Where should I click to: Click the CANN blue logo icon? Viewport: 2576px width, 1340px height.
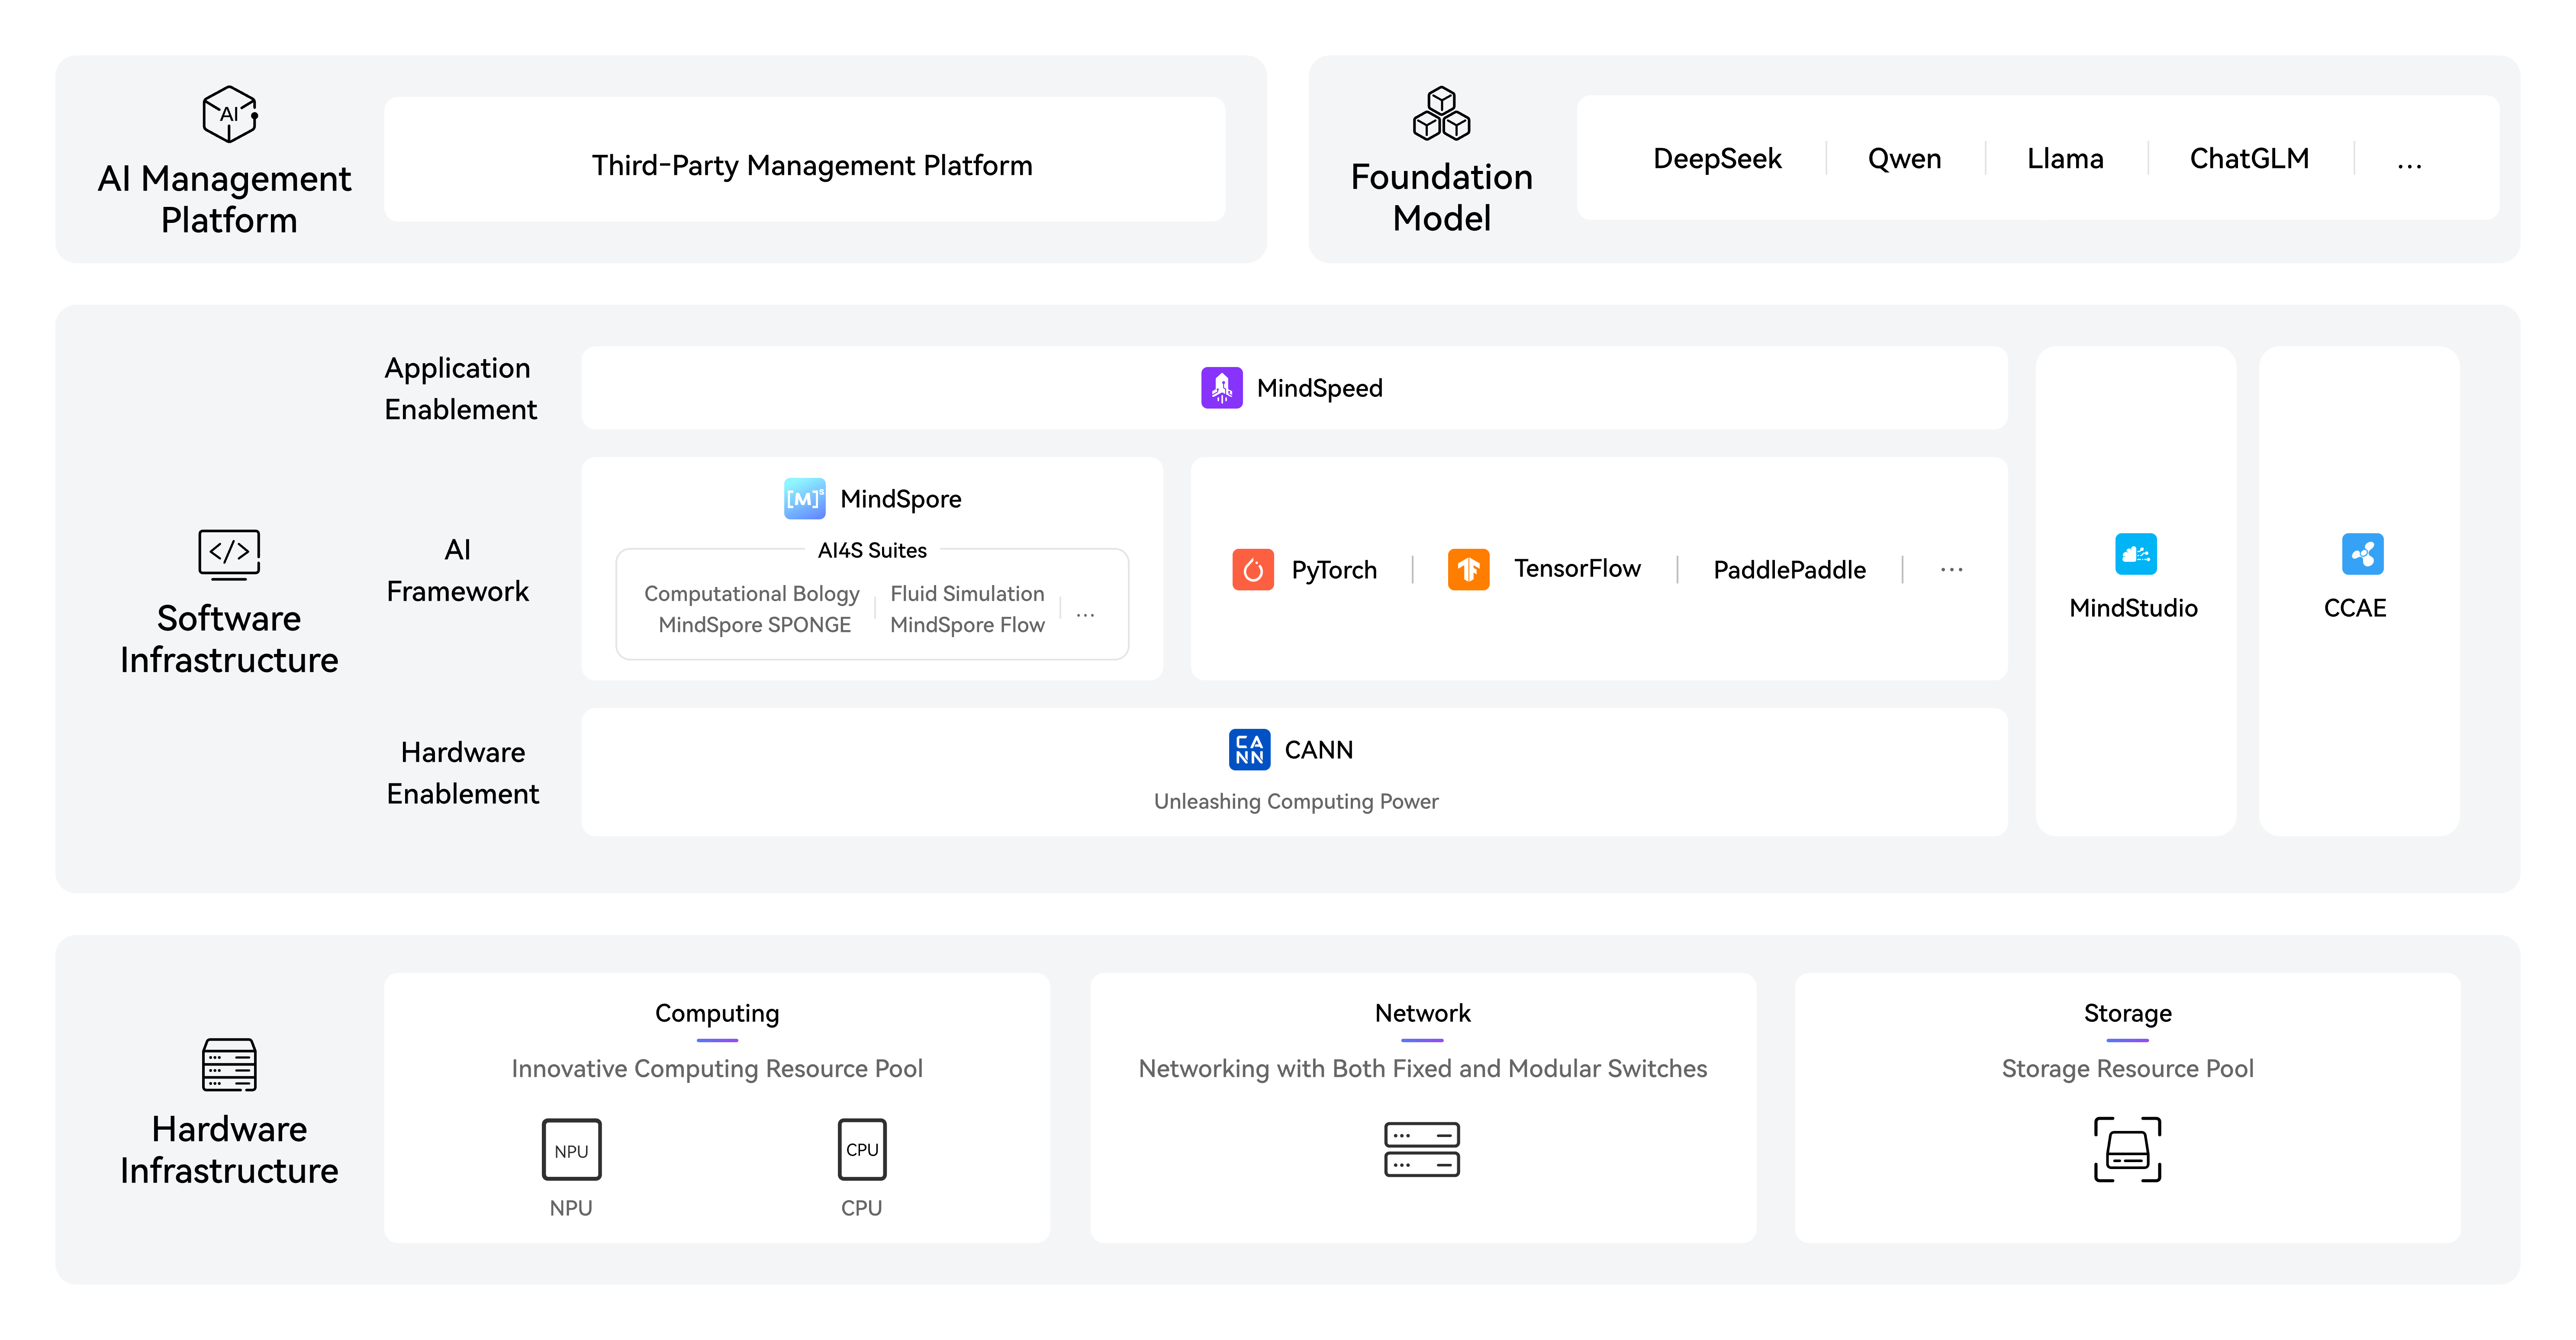click(x=1249, y=749)
